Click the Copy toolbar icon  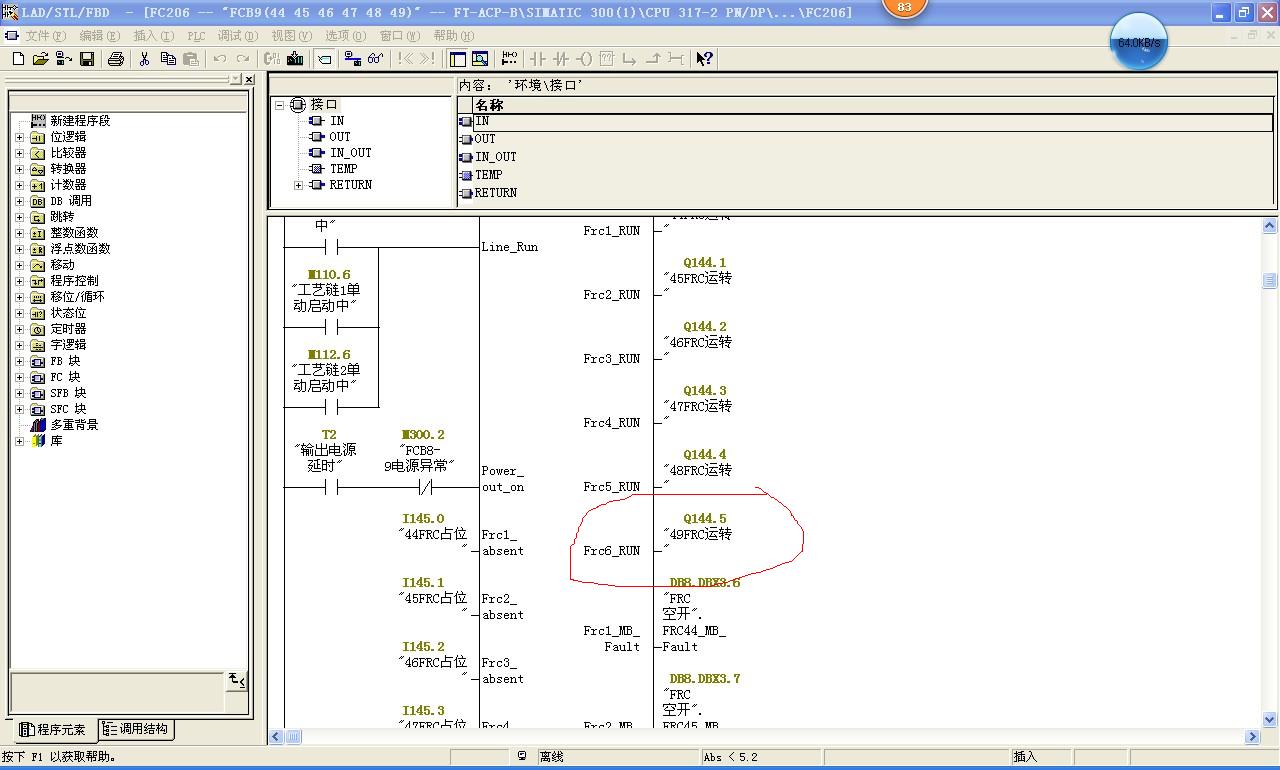click(168, 59)
